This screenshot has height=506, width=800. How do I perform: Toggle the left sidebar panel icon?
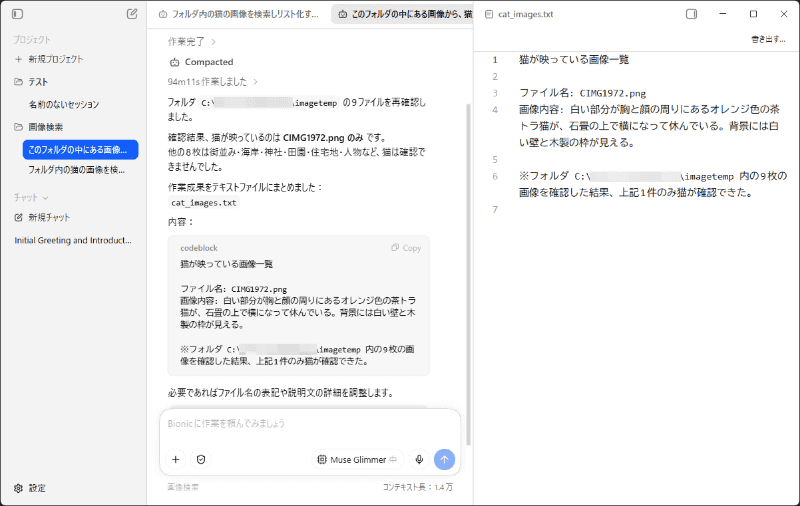pos(17,14)
